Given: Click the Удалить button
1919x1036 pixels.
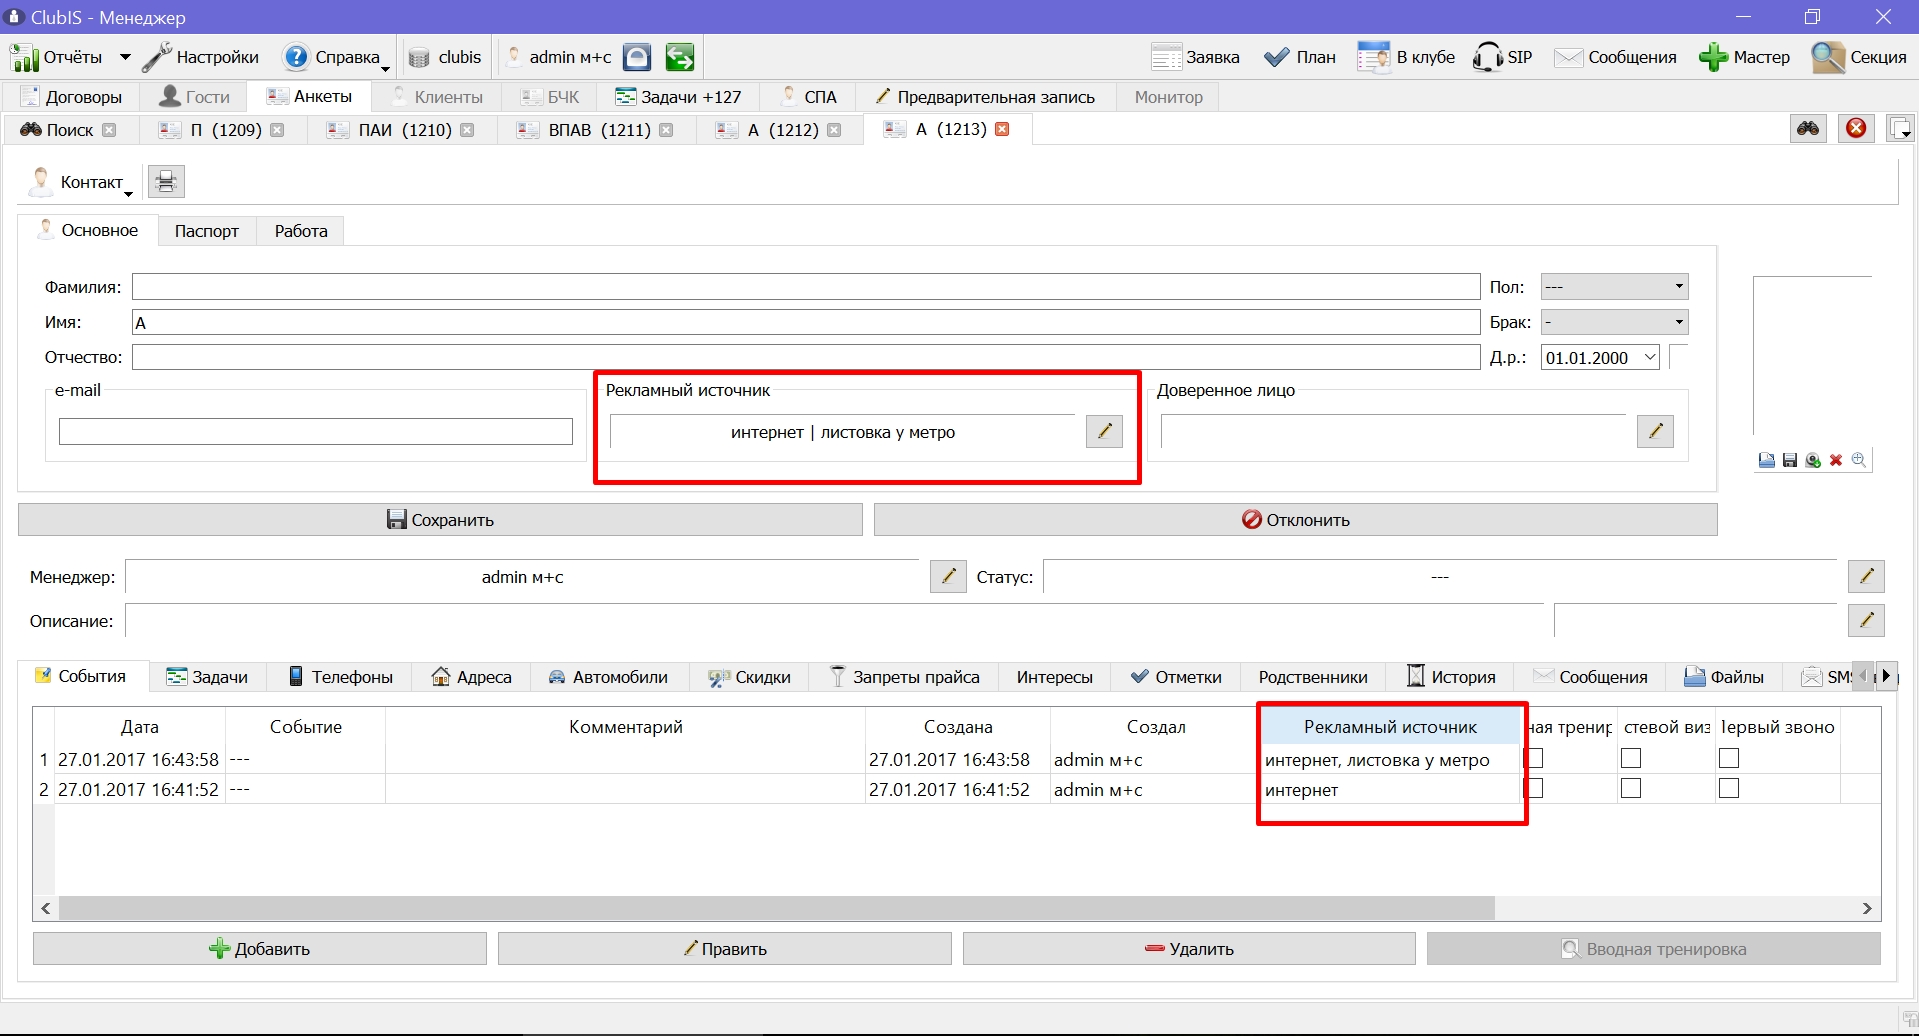Looking at the screenshot, I should pyautogui.click(x=1189, y=949).
